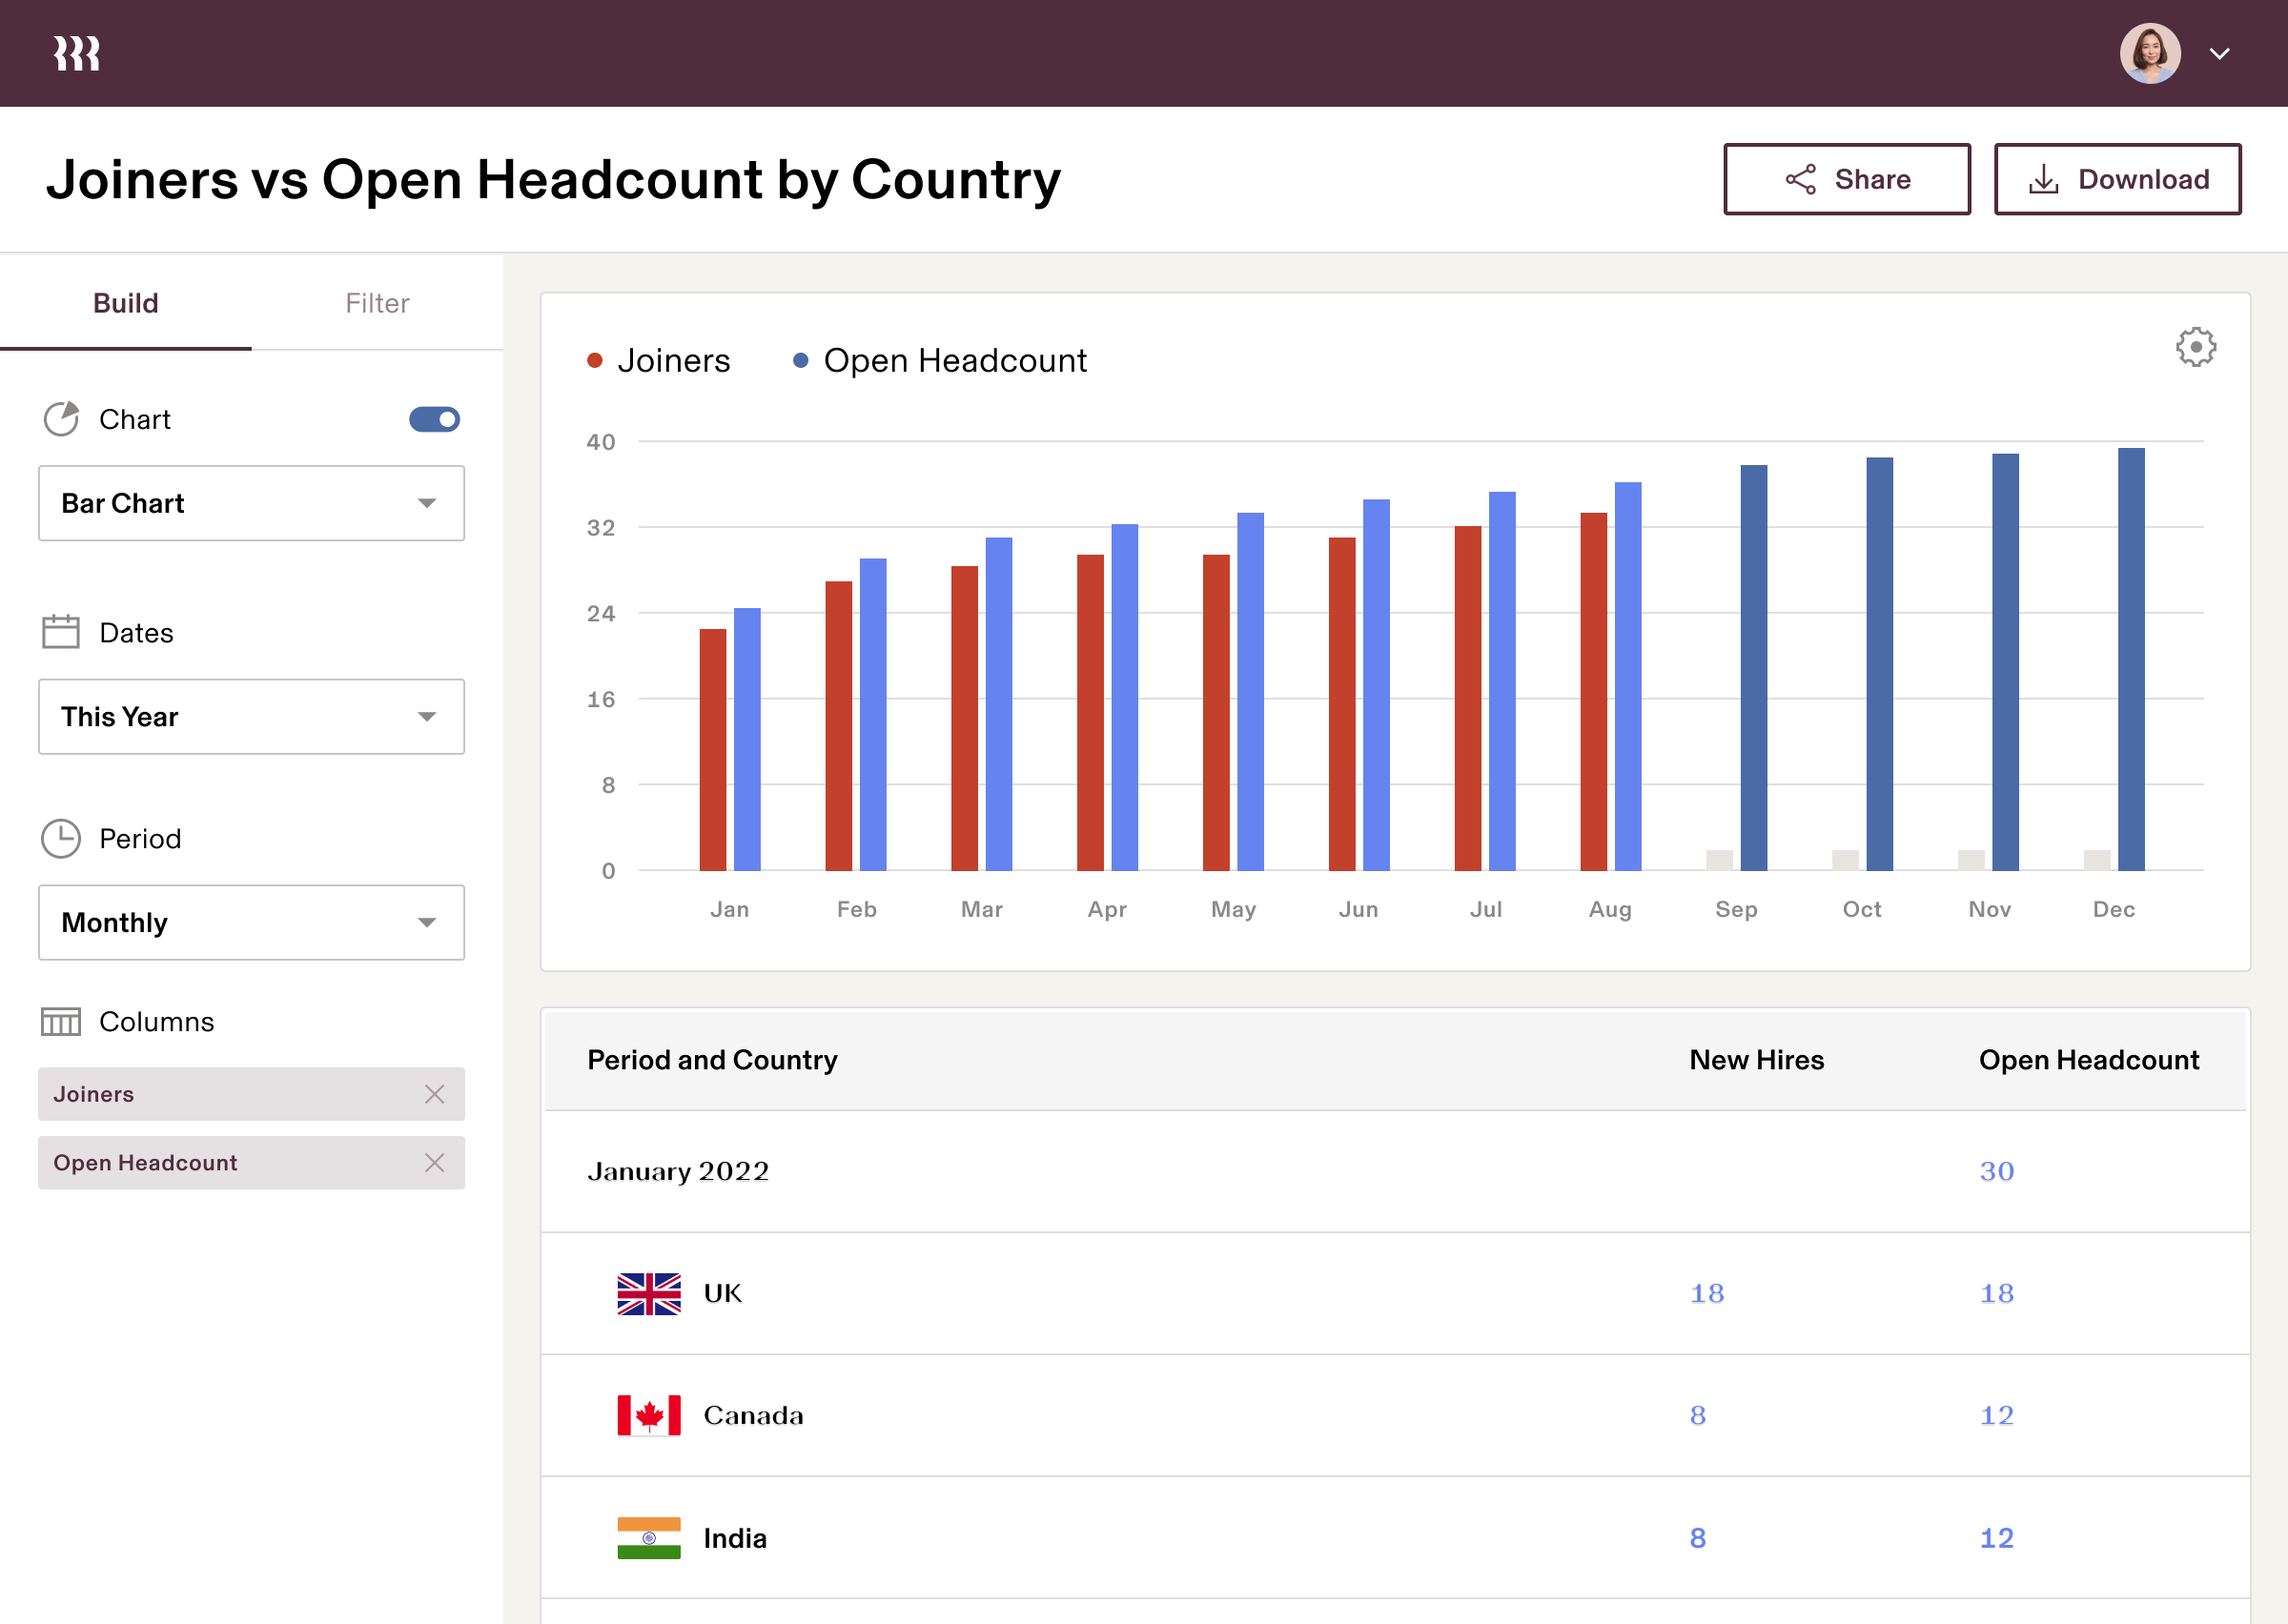Switch to the Filter tab

pyautogui.click(x=377, y=303)
